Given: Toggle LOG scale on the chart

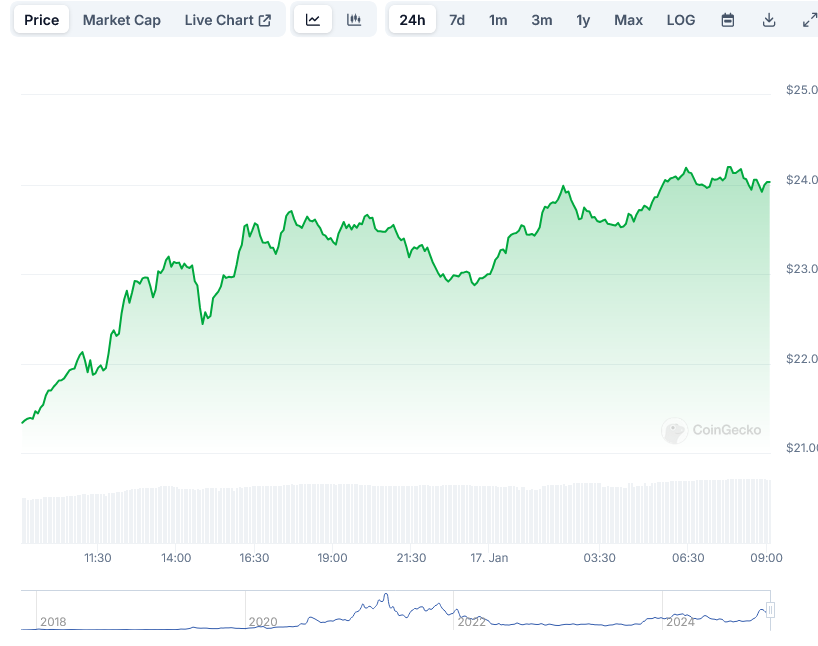Looking at the screenshot, I should (x=680, y=20).
